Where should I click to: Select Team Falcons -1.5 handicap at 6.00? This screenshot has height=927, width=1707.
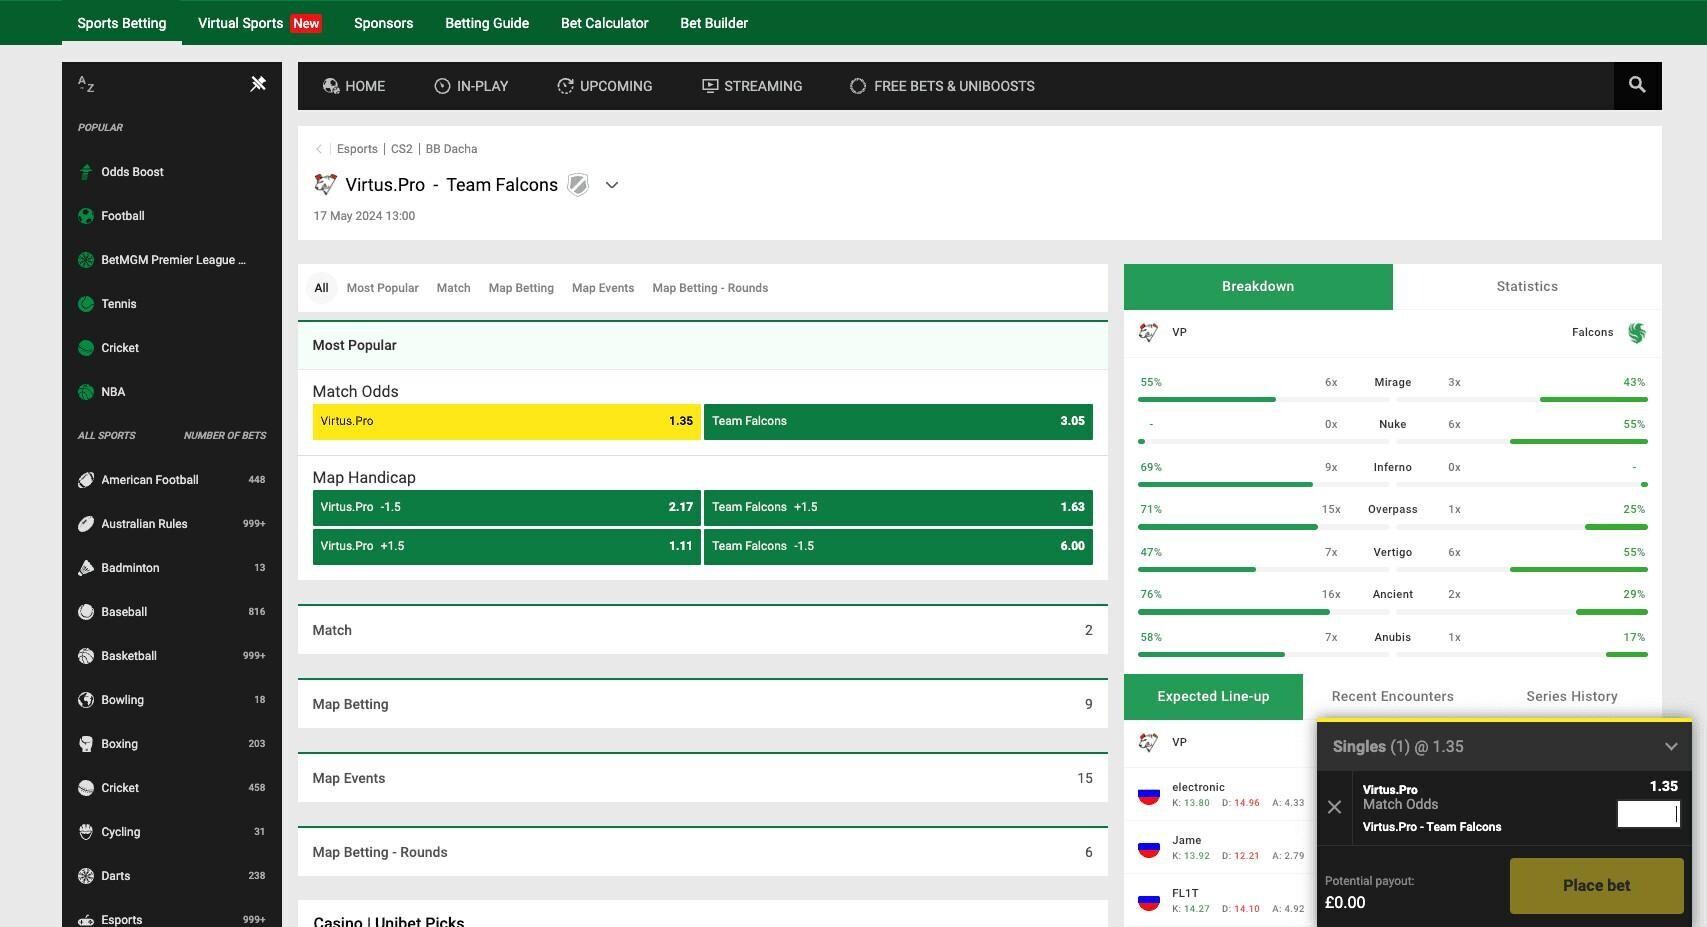point(898,546)
